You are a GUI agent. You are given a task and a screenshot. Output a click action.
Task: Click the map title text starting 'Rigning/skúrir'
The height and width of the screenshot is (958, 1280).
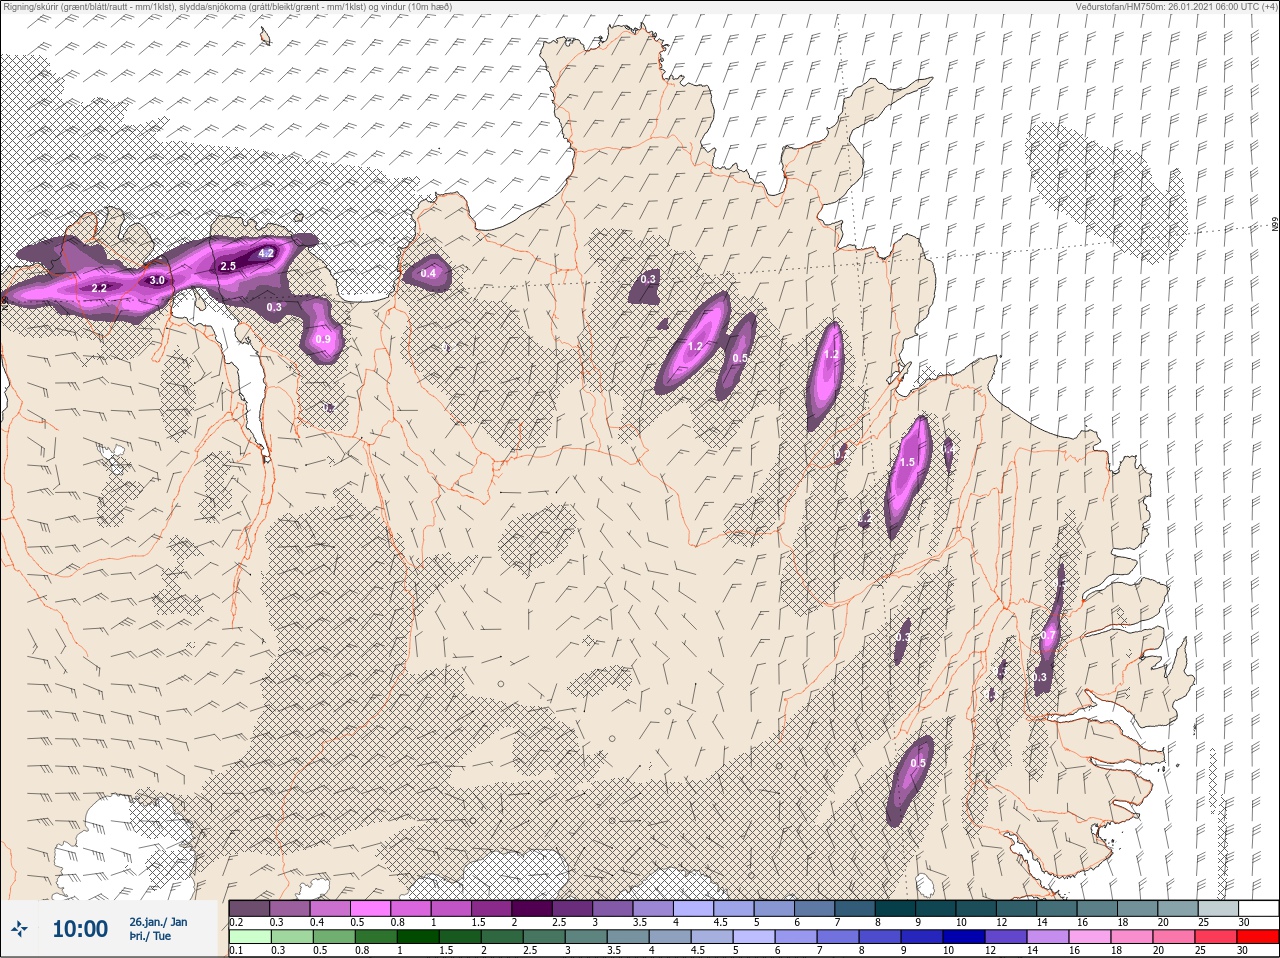[228, 6]
